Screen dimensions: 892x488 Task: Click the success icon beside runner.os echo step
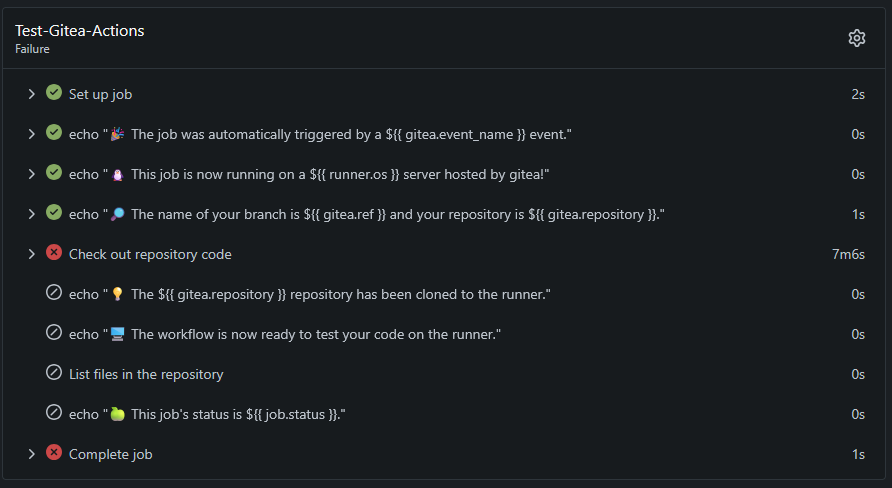54,173
